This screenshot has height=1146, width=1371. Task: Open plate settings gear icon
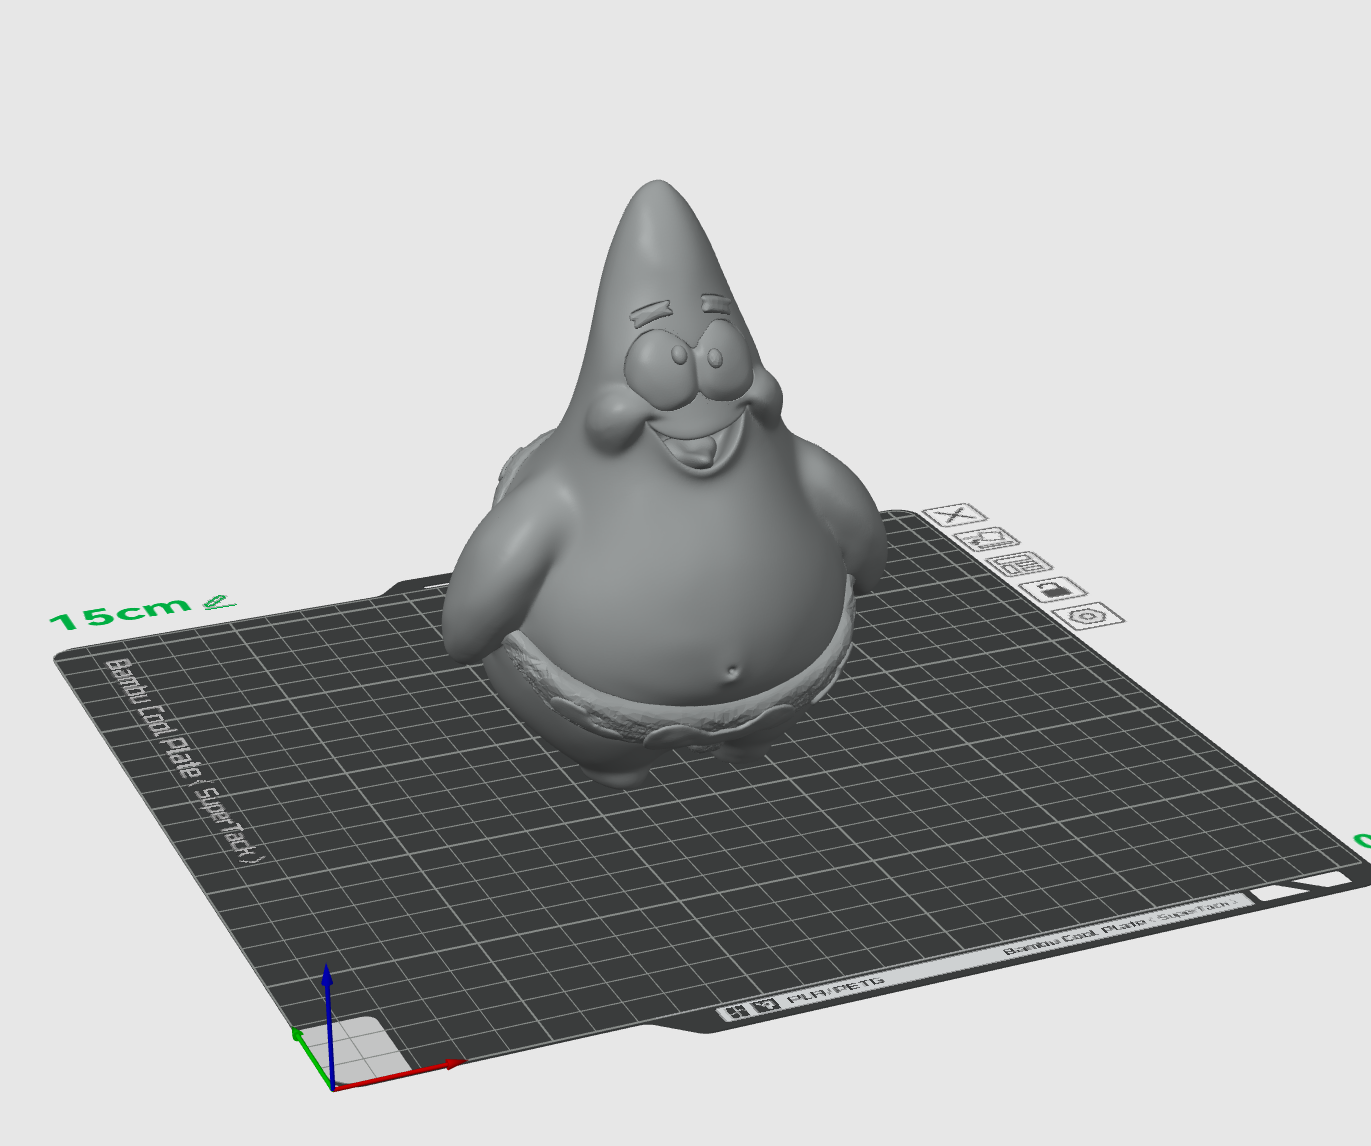point(1088,615)
